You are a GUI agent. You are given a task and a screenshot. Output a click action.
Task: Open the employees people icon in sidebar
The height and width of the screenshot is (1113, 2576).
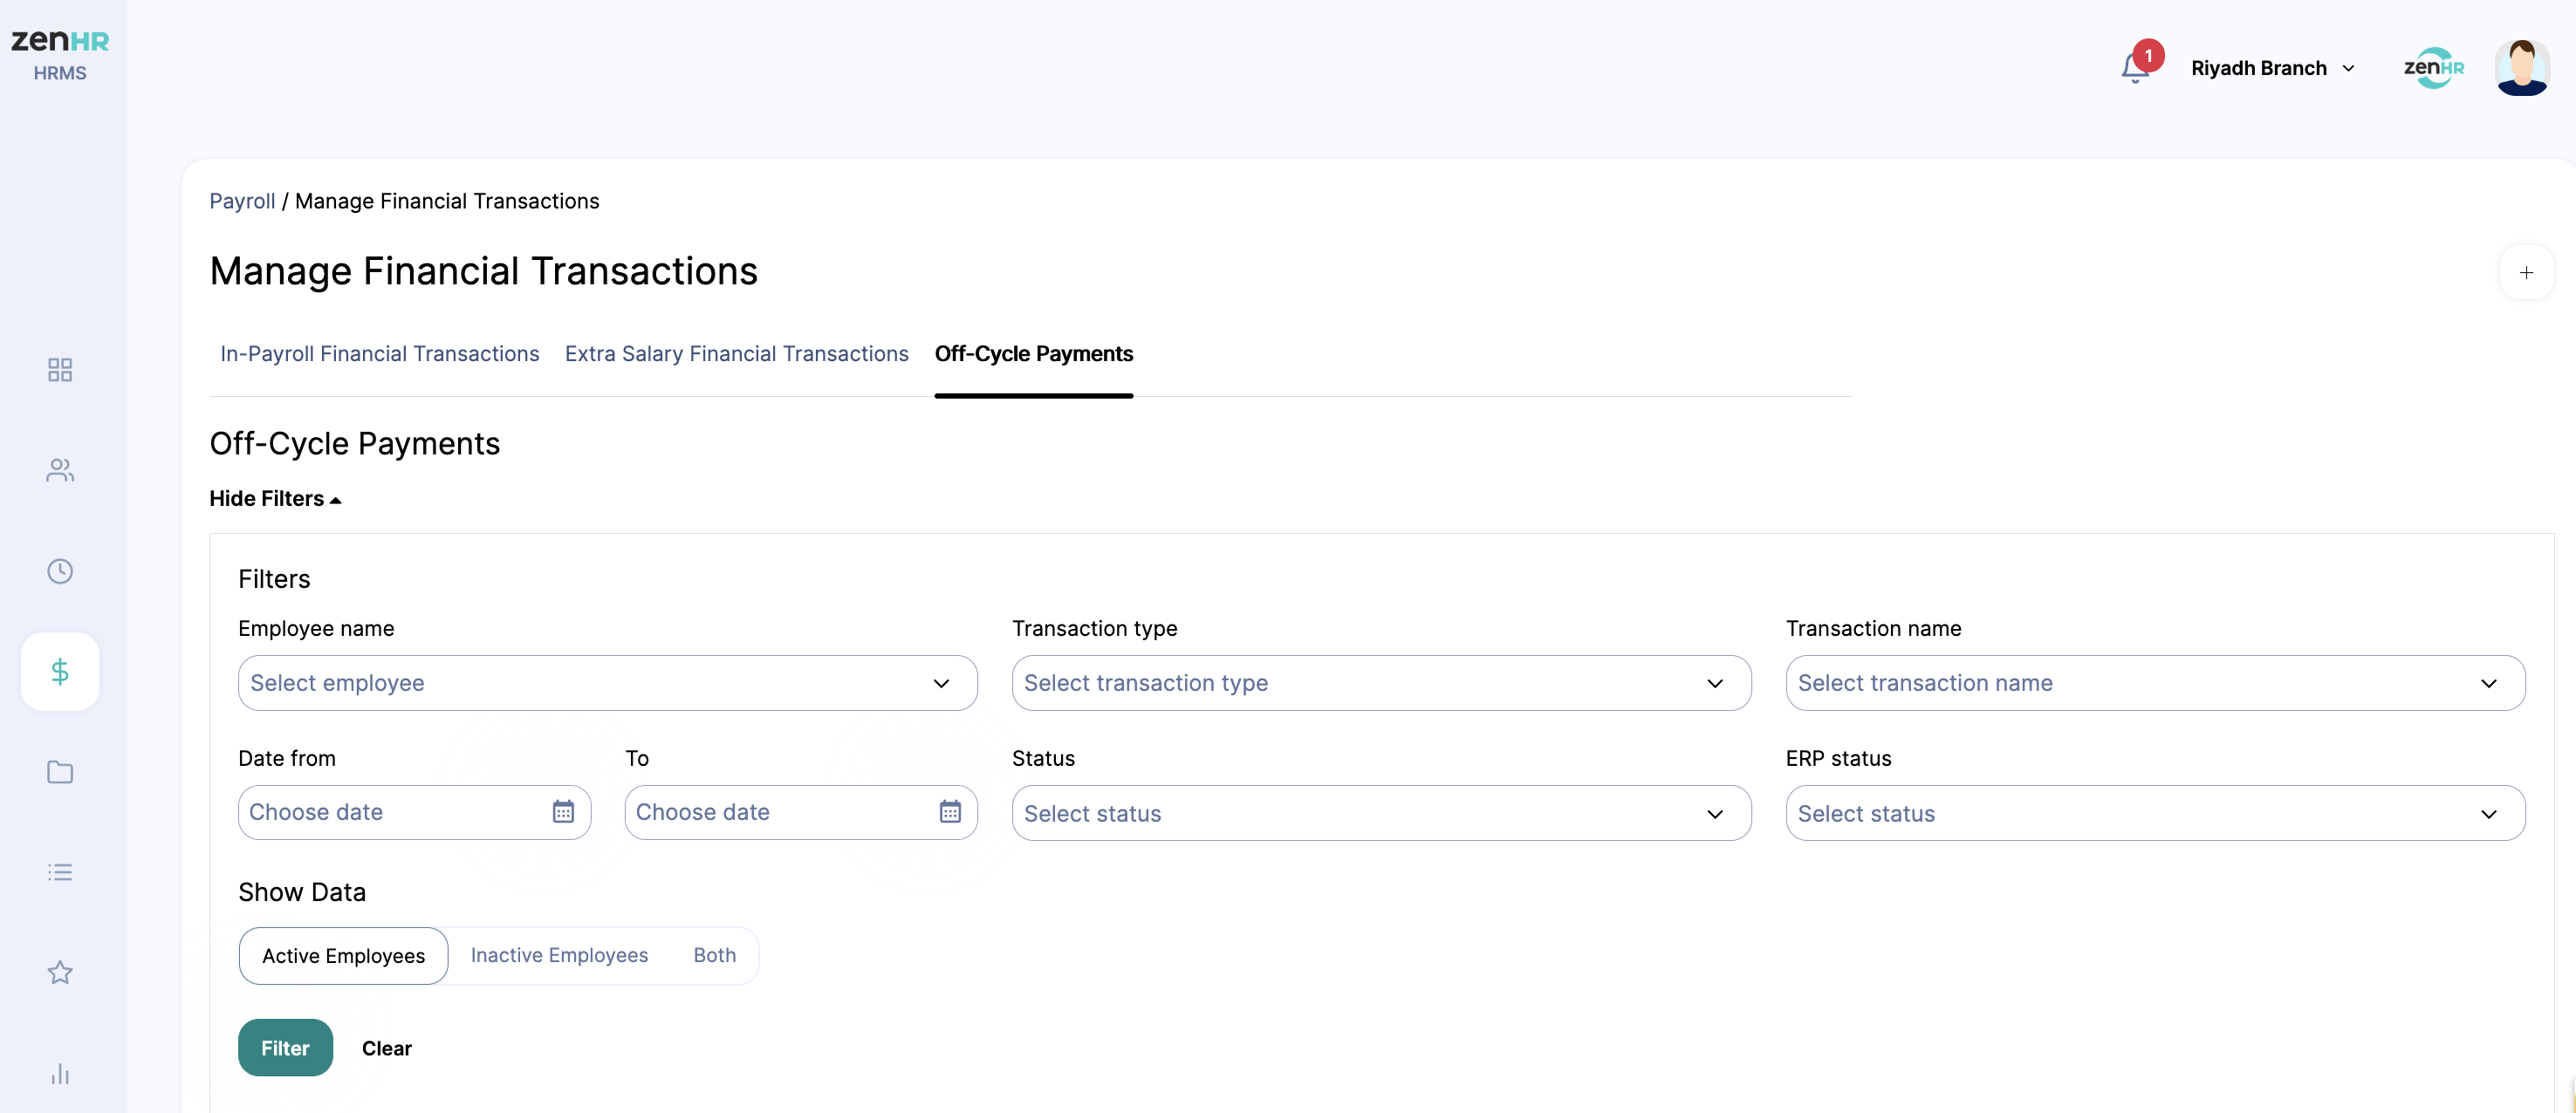point(60,470)
